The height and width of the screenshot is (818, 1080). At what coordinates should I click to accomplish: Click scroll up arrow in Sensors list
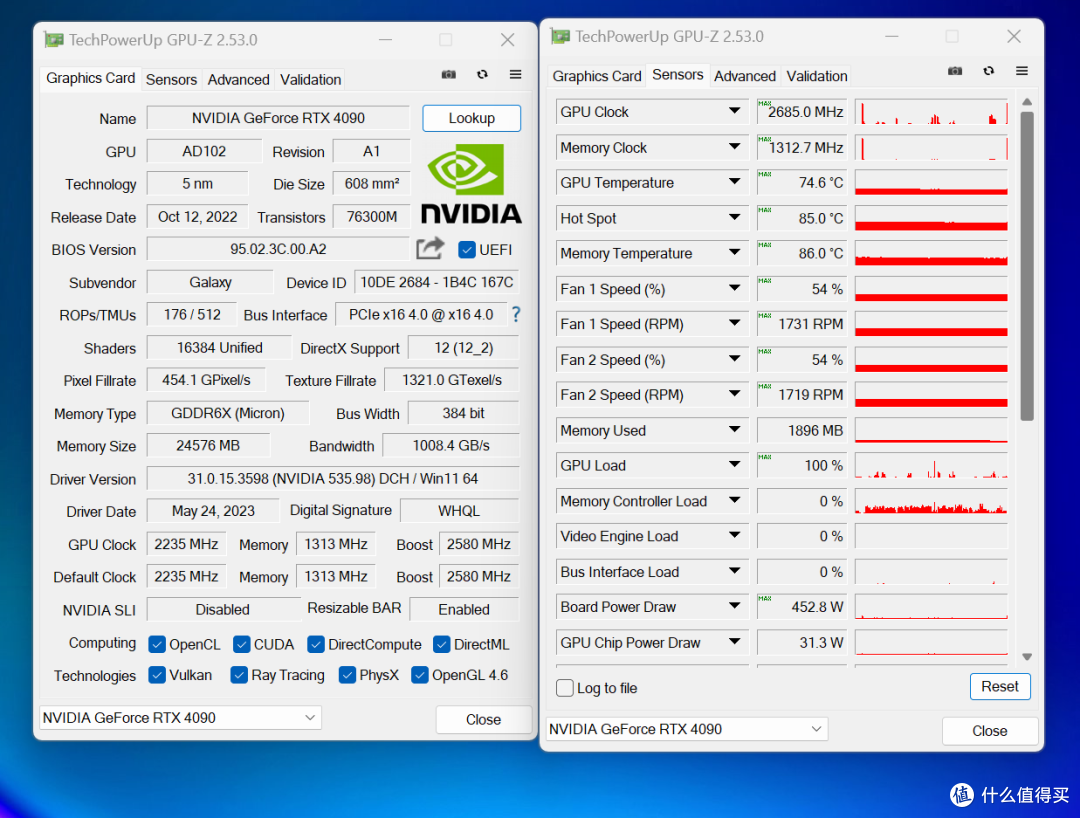pyautogui.click(x=1027, y=102)
